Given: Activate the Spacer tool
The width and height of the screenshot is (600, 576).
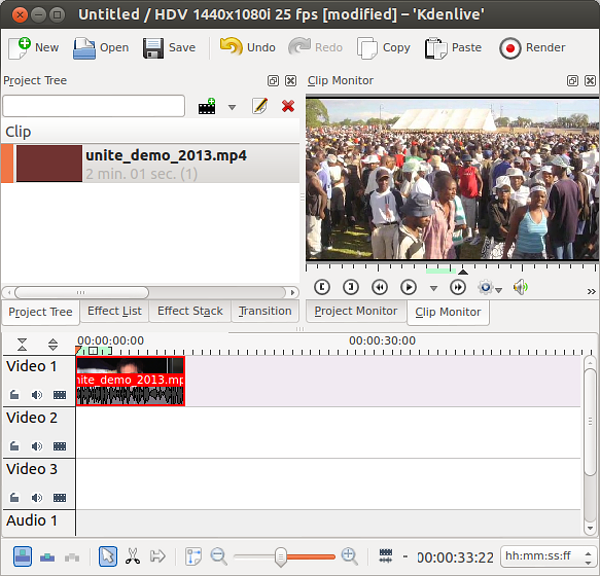Looking at the screenshot, I should 158,557.
